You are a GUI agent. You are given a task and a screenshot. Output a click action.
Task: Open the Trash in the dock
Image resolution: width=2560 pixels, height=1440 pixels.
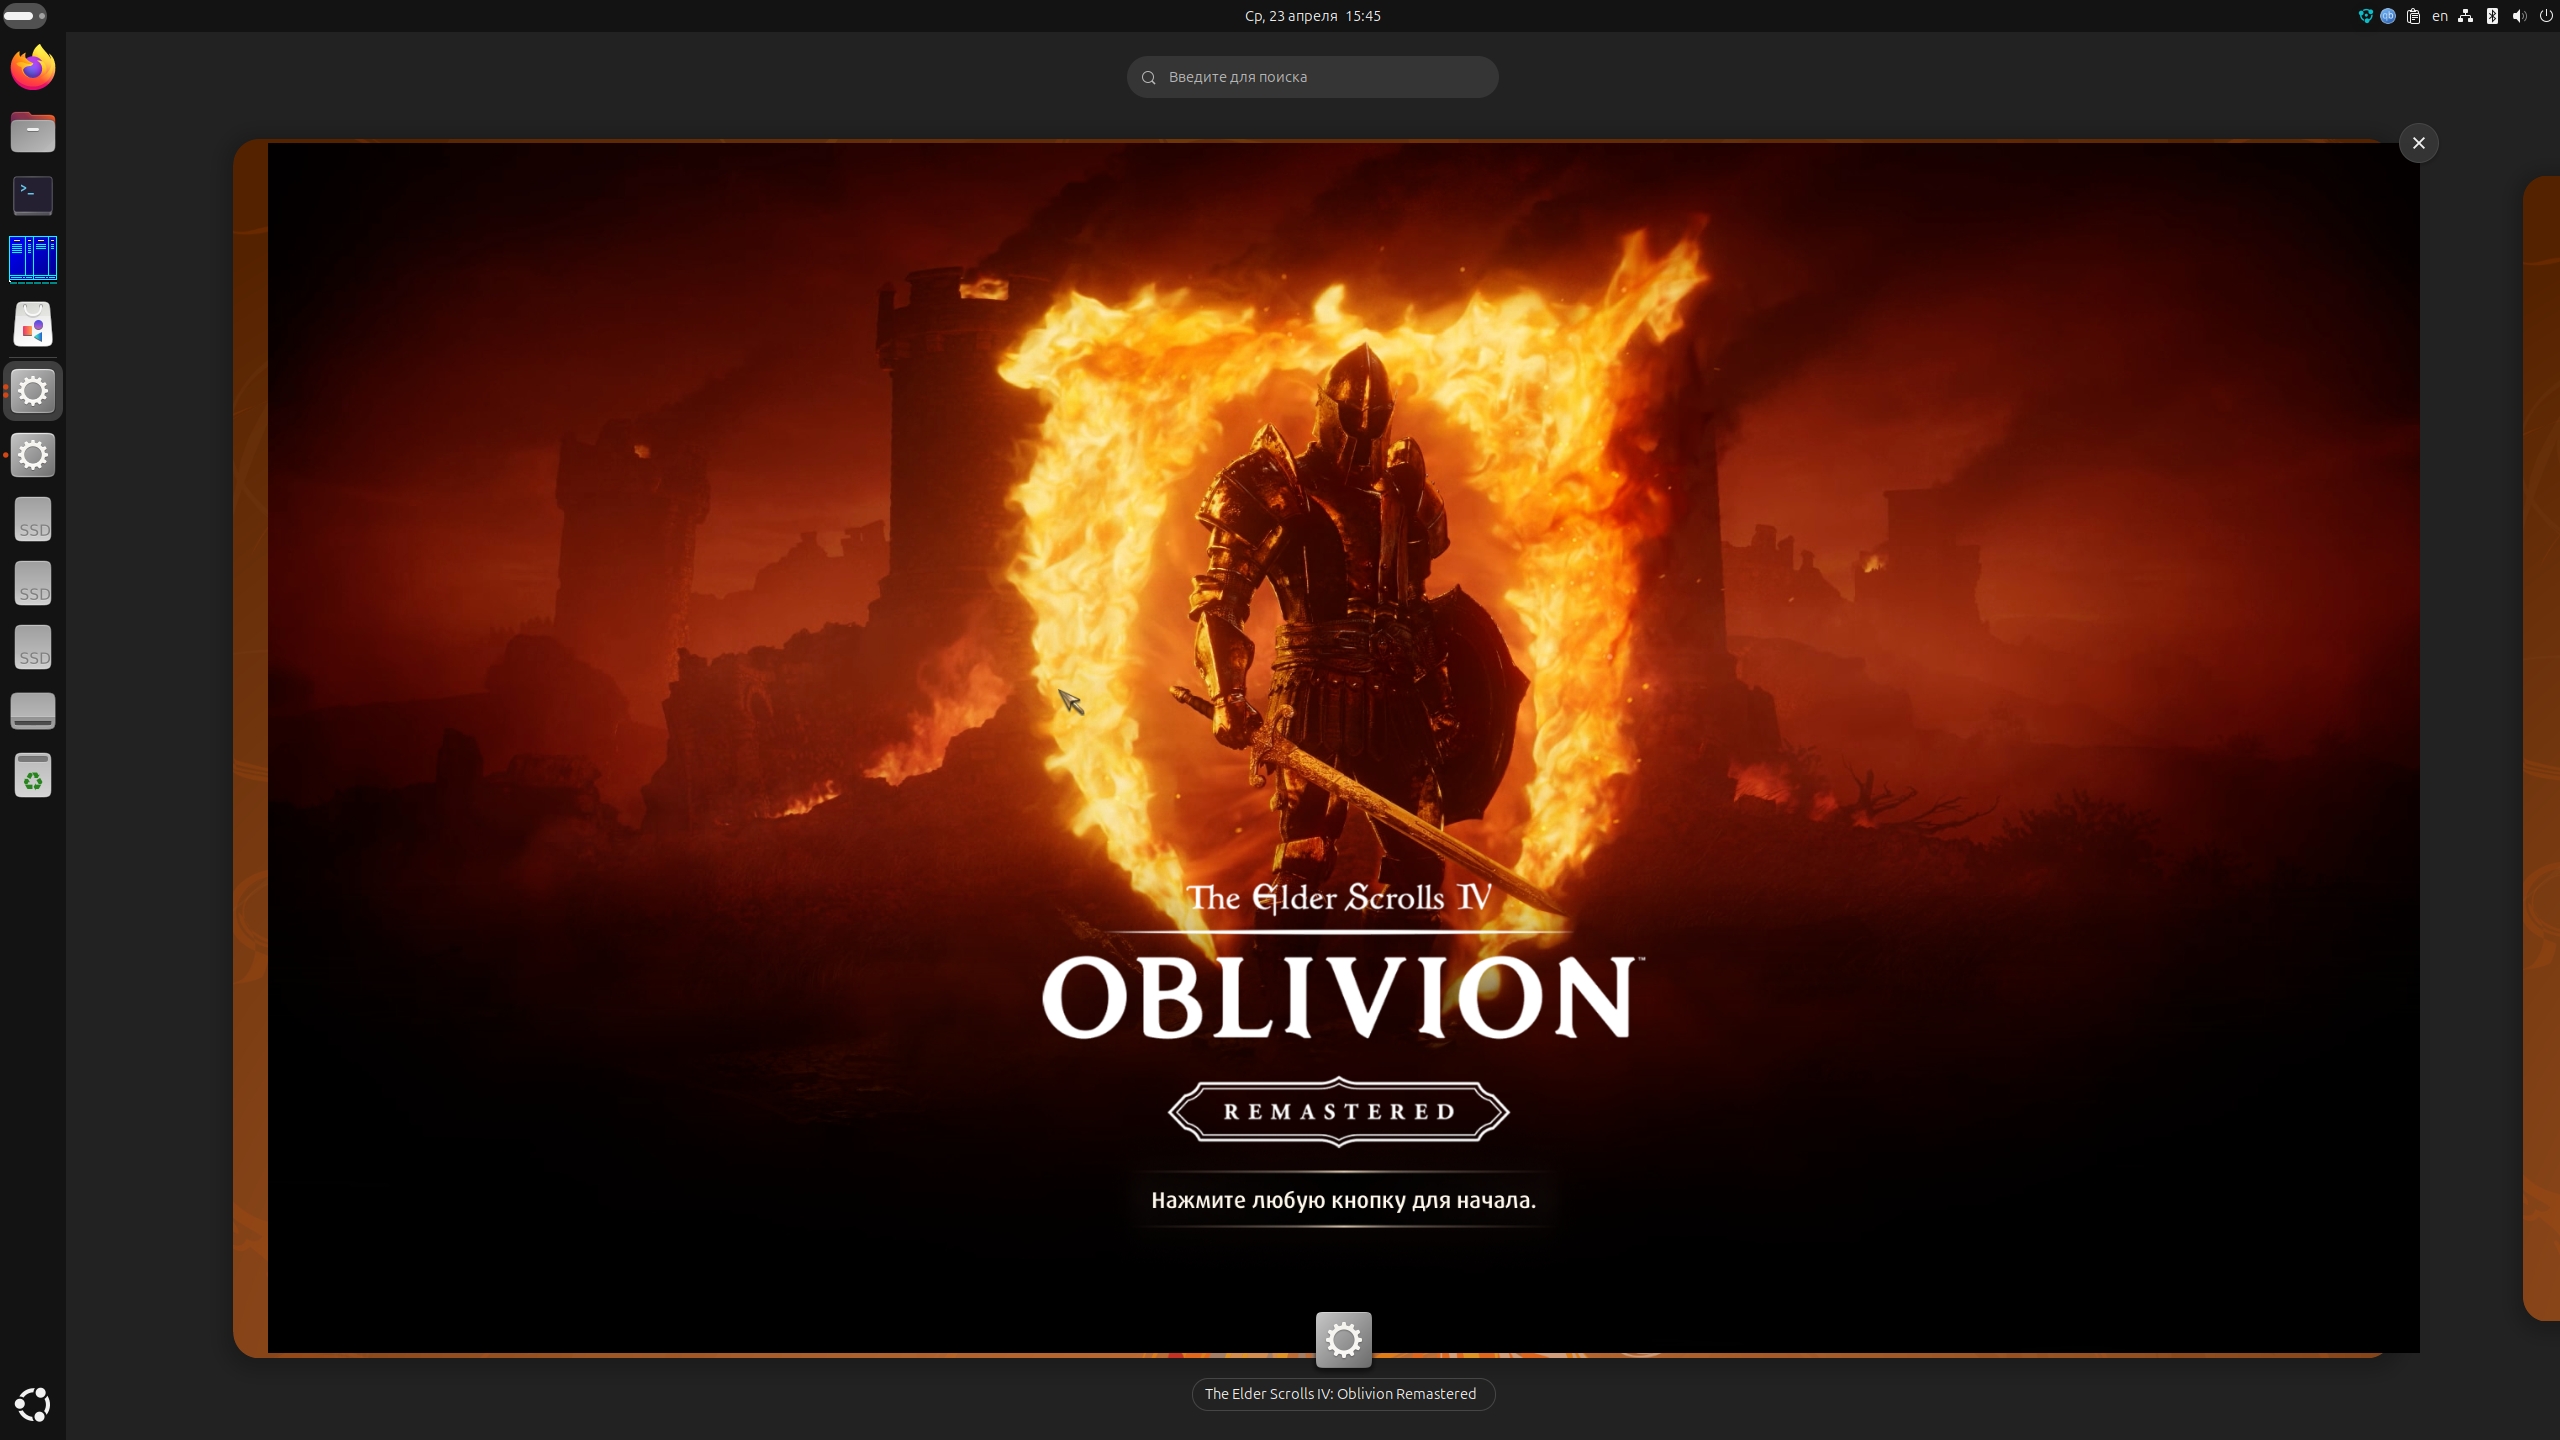[33, 776]
